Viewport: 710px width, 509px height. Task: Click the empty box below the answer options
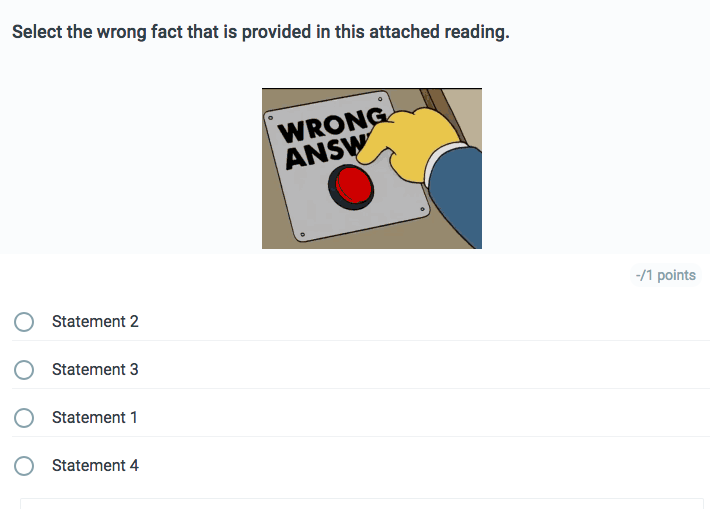tap(362, 503)
